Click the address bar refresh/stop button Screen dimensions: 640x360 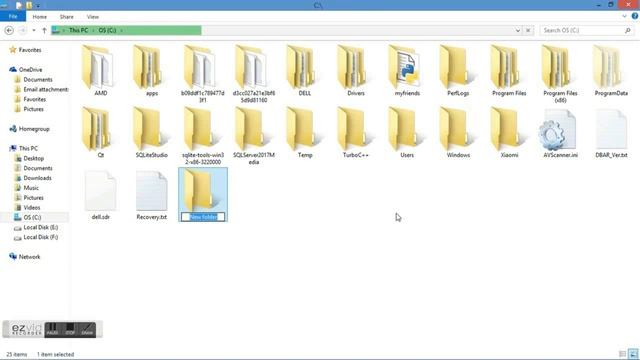(x=528, y=30)
